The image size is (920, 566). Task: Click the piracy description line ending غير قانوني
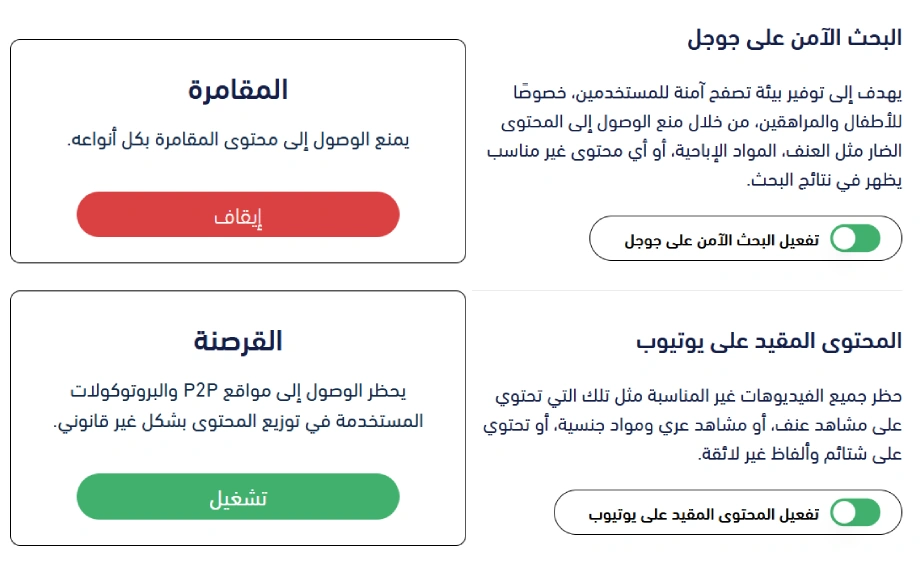tap(238, 421)
